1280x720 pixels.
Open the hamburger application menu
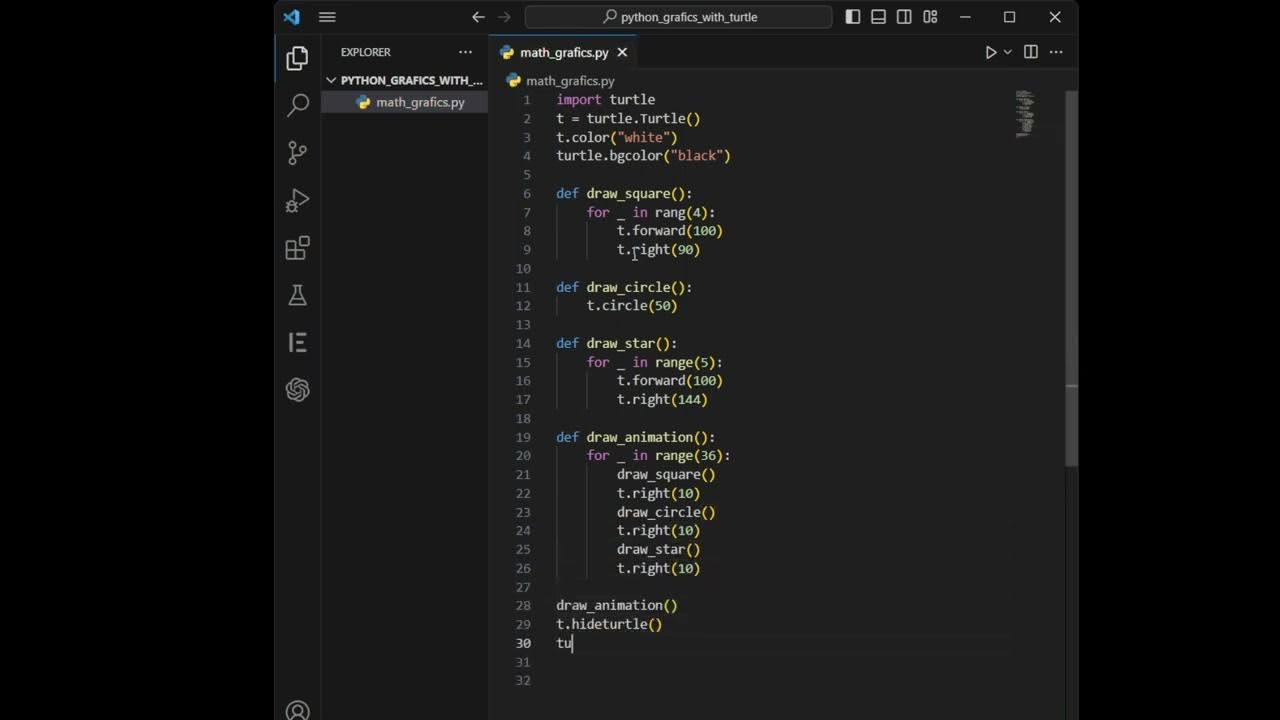click(x=327, y=17)
